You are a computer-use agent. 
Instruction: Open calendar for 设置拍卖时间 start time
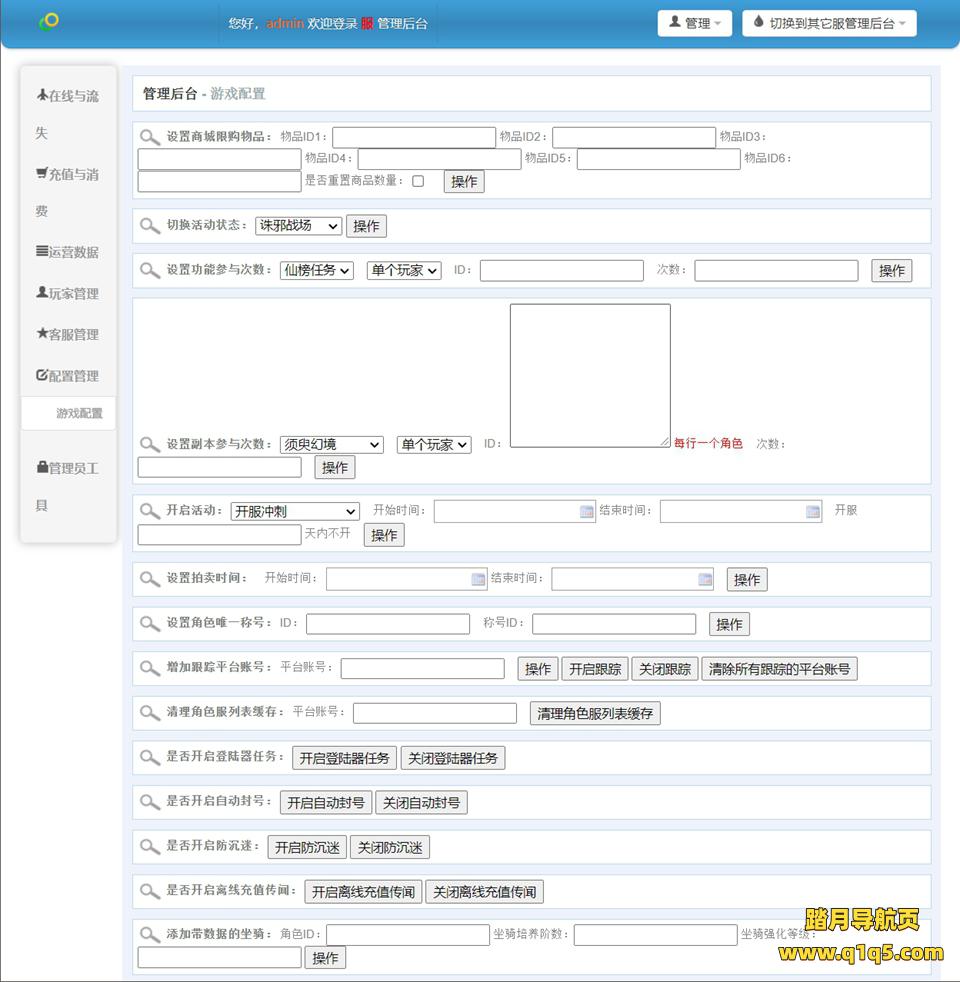pos(478,579)
